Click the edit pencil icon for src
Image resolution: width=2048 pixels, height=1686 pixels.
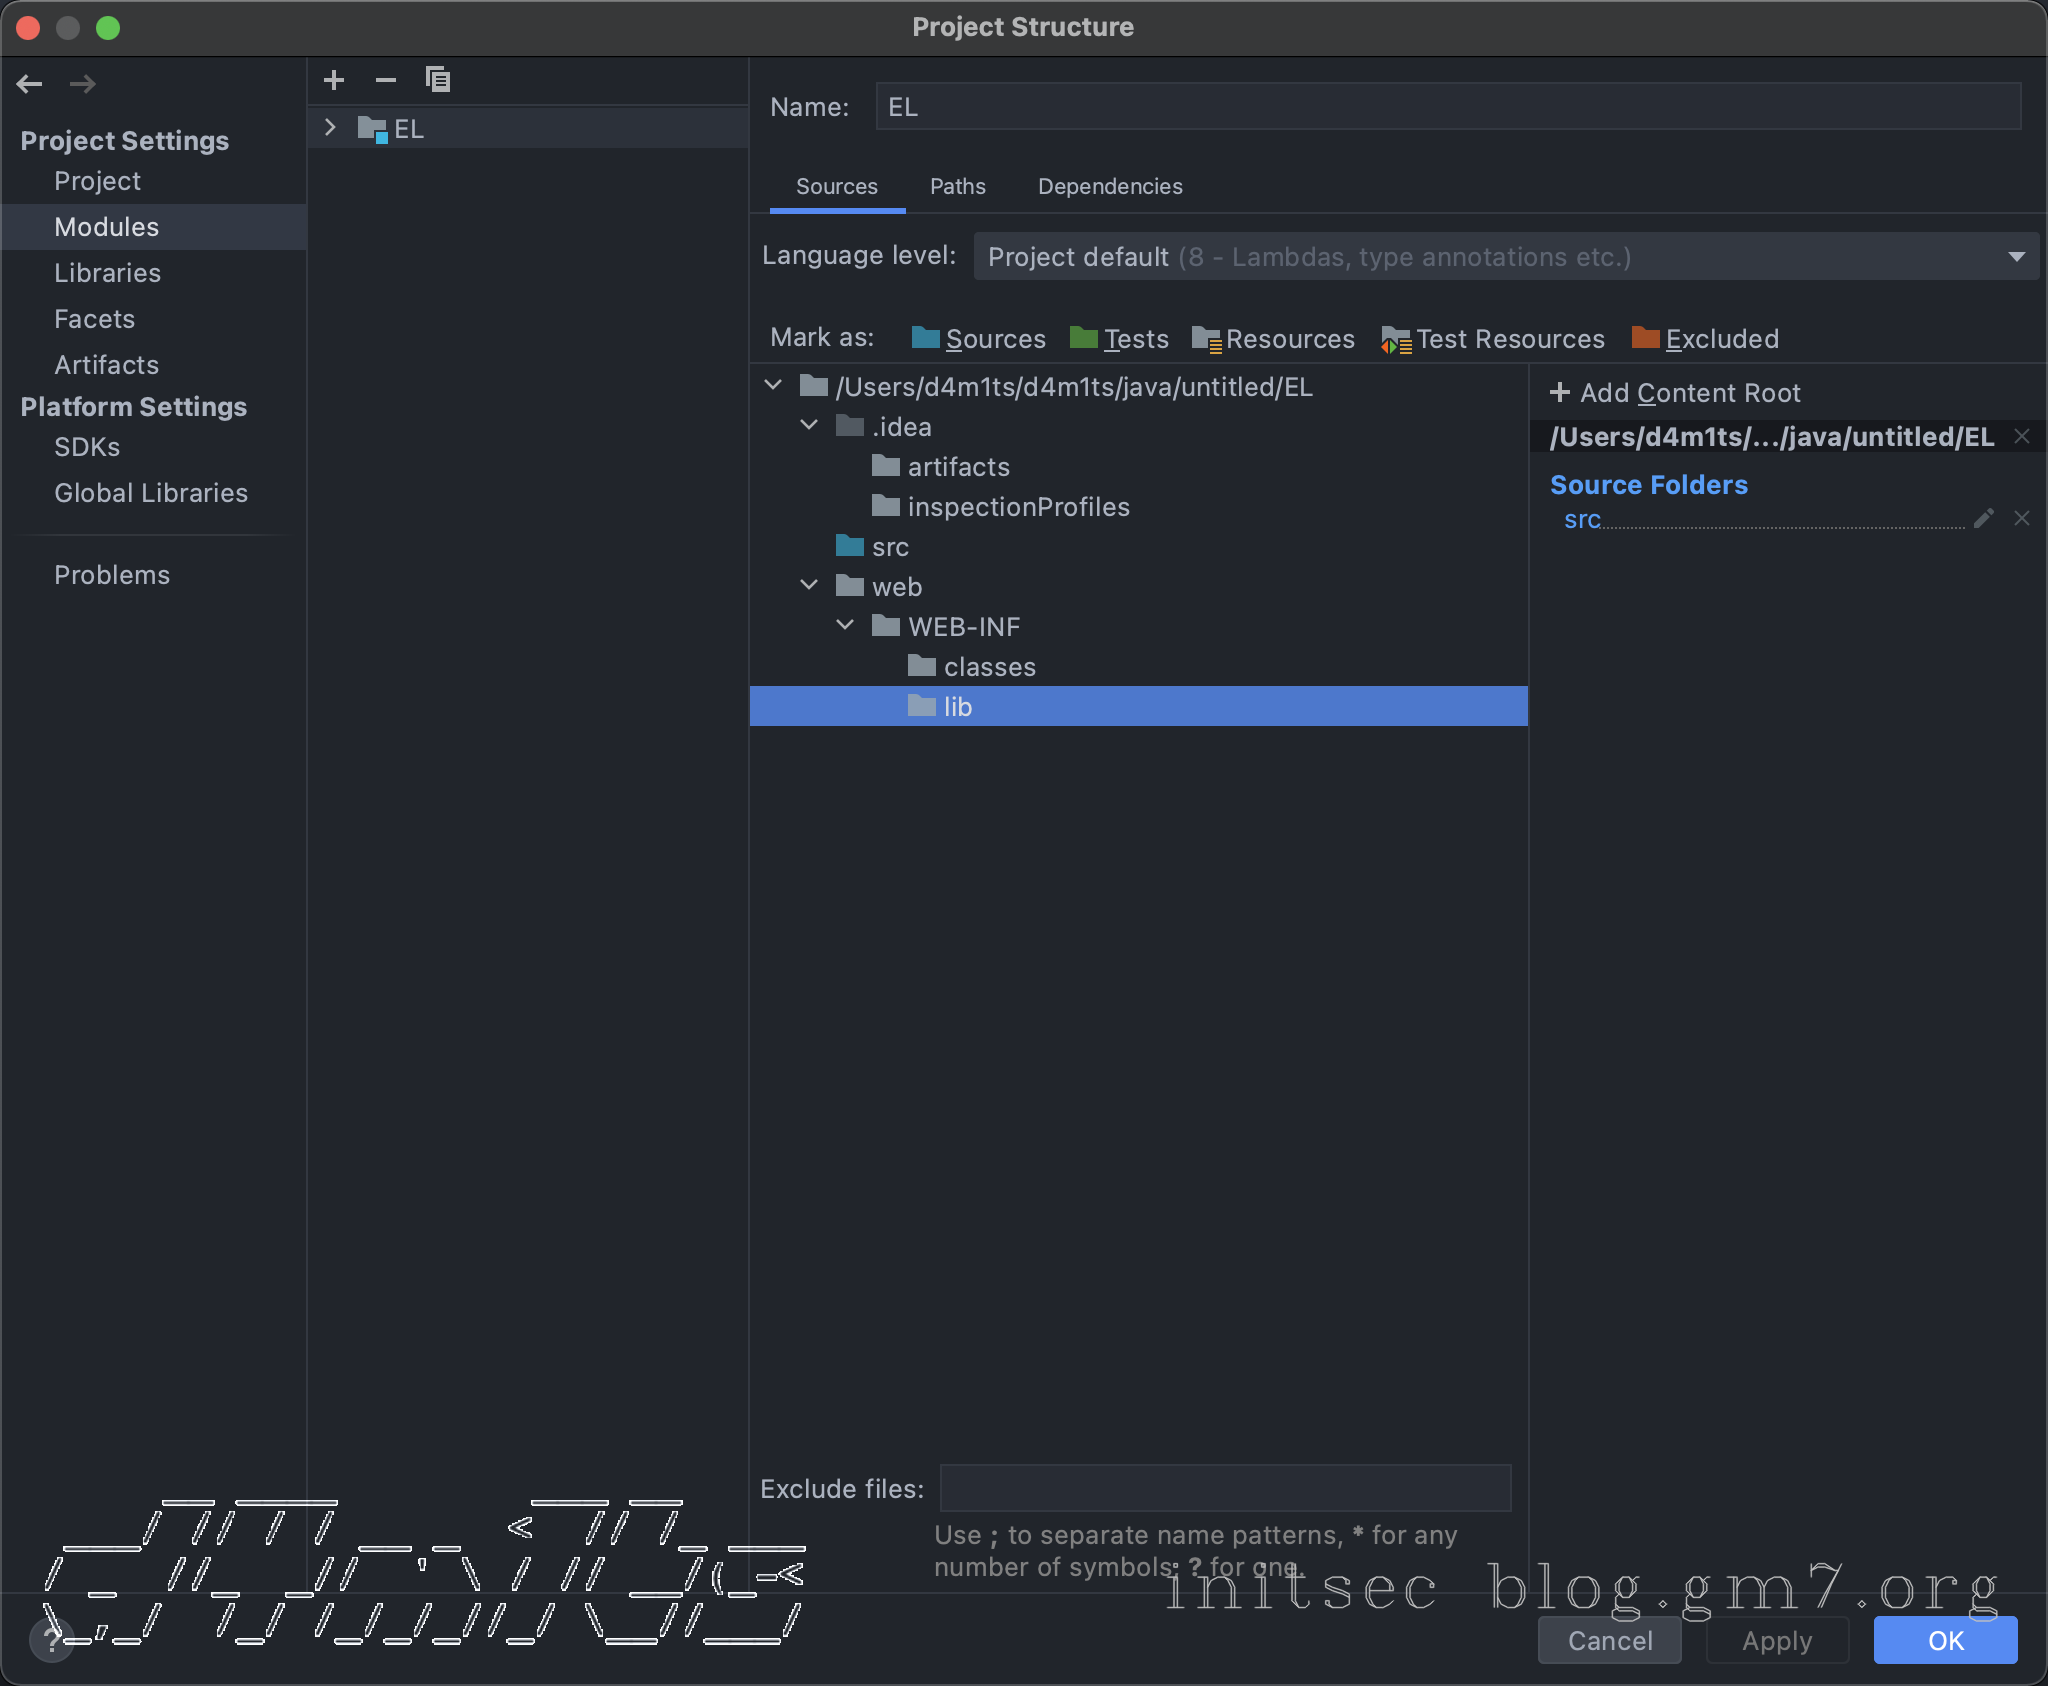tap(1984, 518)
